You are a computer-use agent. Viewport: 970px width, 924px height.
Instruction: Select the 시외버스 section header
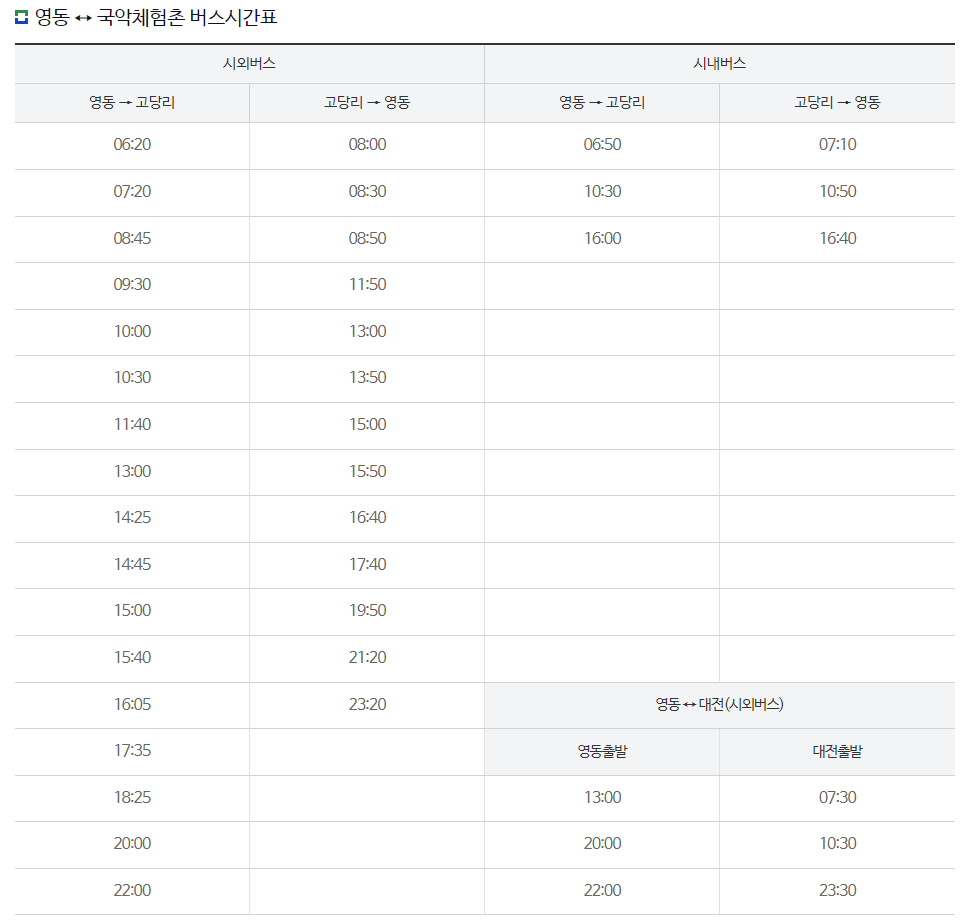[246, 64]
